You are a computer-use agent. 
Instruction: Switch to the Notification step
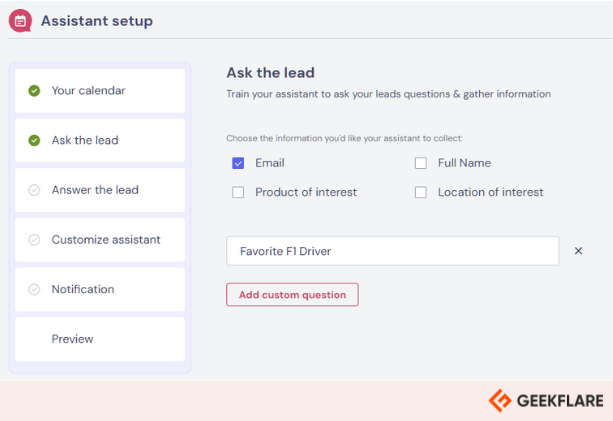[100, 289]
